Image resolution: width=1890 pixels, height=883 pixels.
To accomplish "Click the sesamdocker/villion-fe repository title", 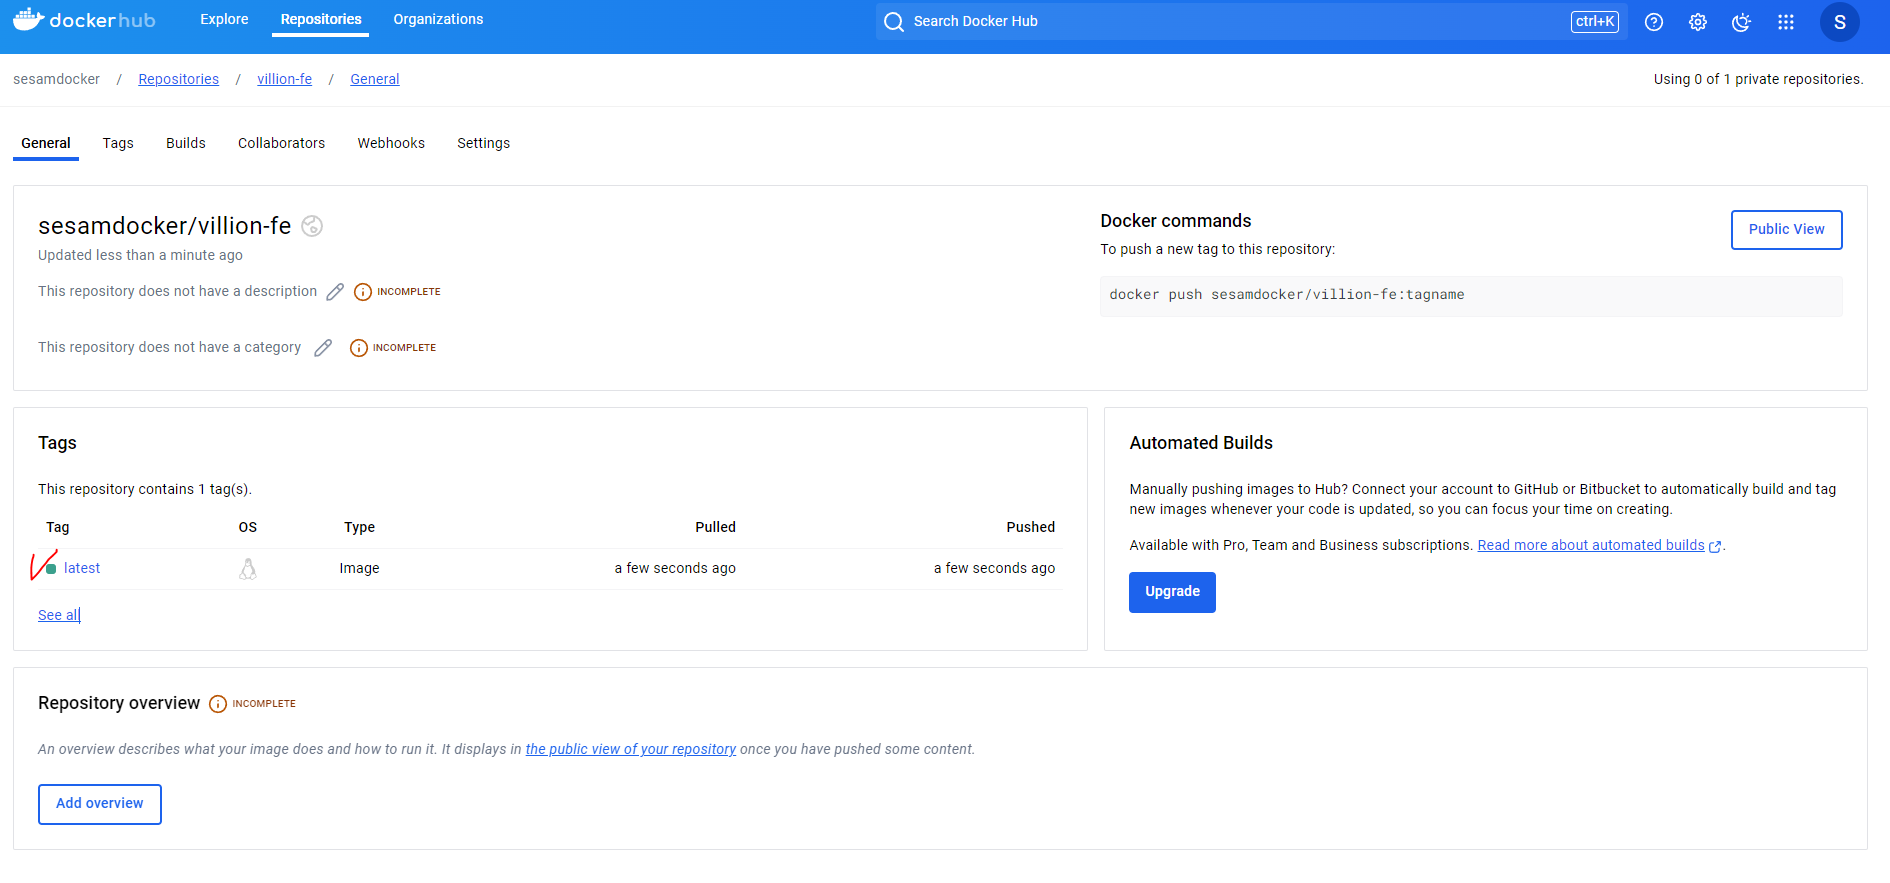I will click(165, 226).
